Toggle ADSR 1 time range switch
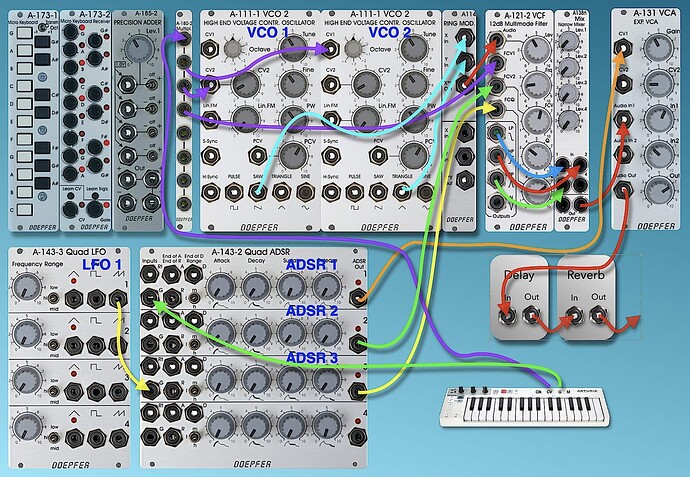Screen dimensions: 690x477 pos(194,298)
